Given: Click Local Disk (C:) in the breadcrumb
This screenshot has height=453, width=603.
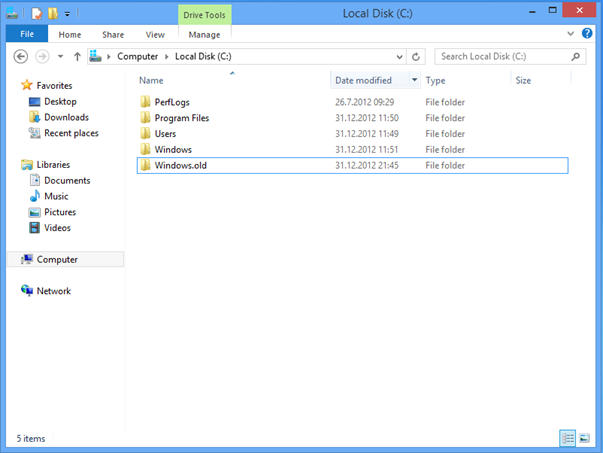Looking at the screenshot, I should pyautogui.click(x=203, y=57).
